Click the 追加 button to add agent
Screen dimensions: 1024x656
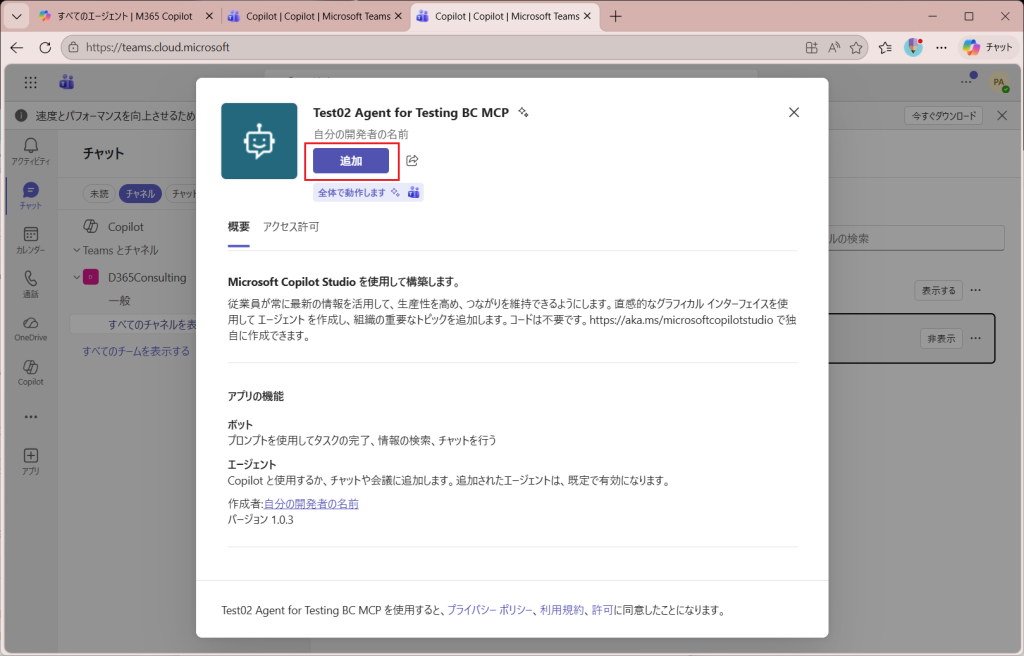(x=350, y=161)
